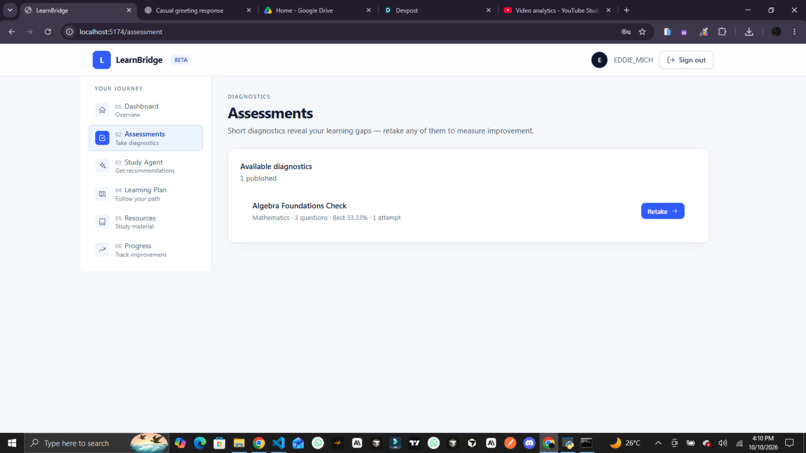Open the browser downloads icon

[749, 32]
